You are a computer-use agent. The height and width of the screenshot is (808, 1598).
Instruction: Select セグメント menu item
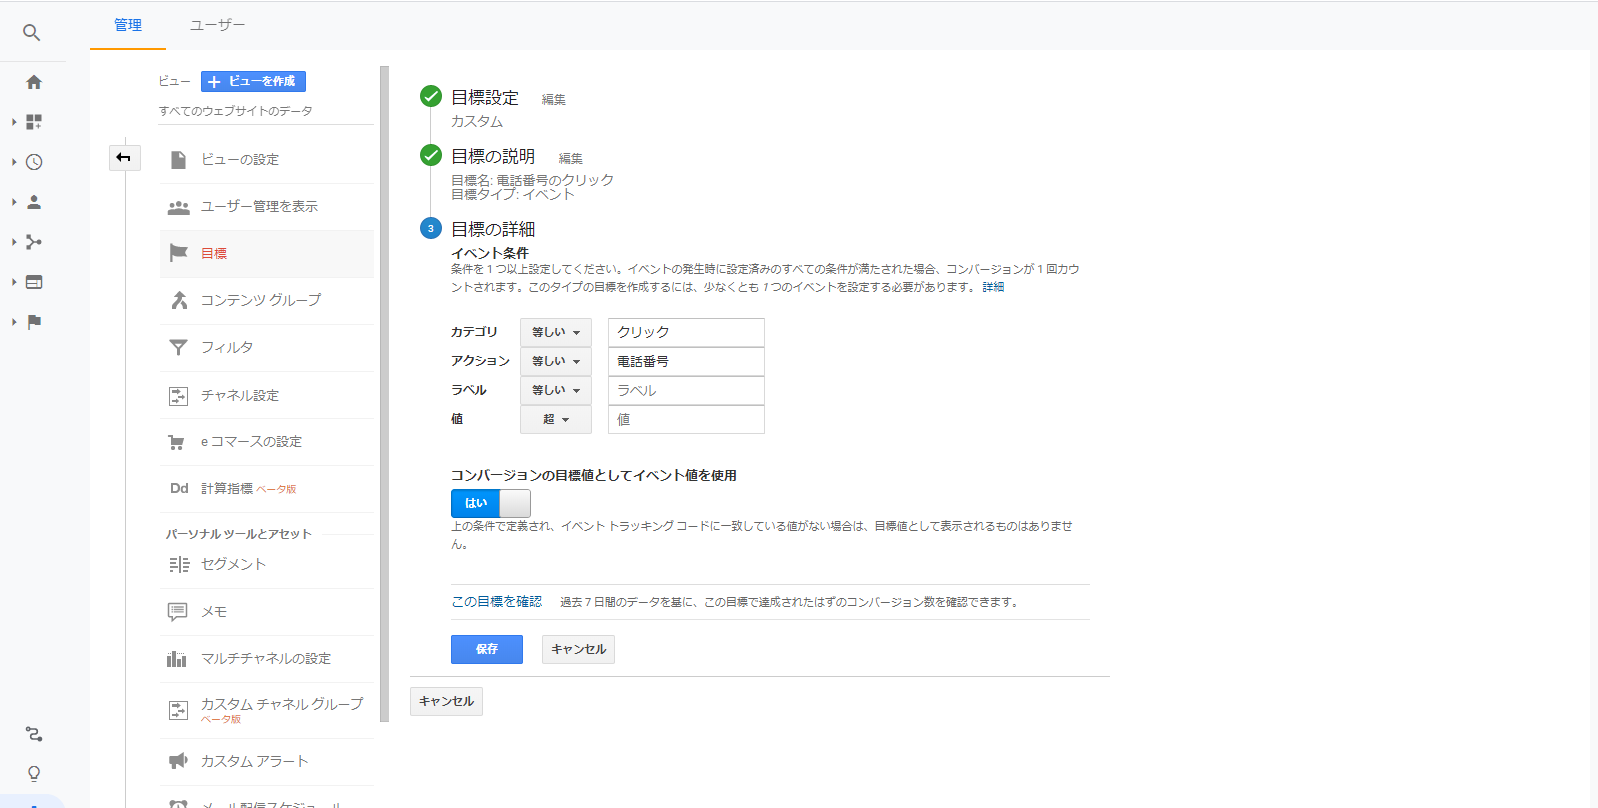(267, 565)
